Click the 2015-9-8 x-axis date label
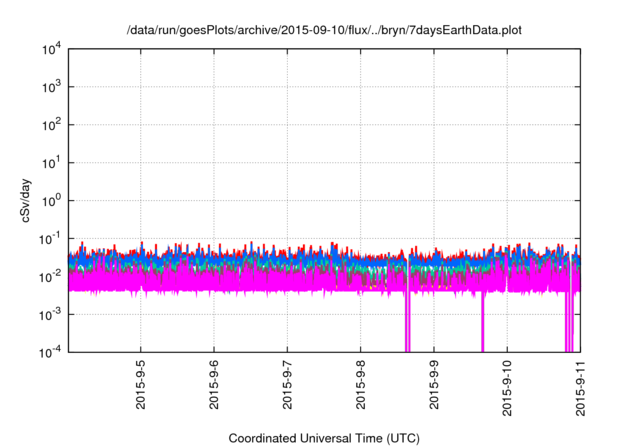 (360, 385)
